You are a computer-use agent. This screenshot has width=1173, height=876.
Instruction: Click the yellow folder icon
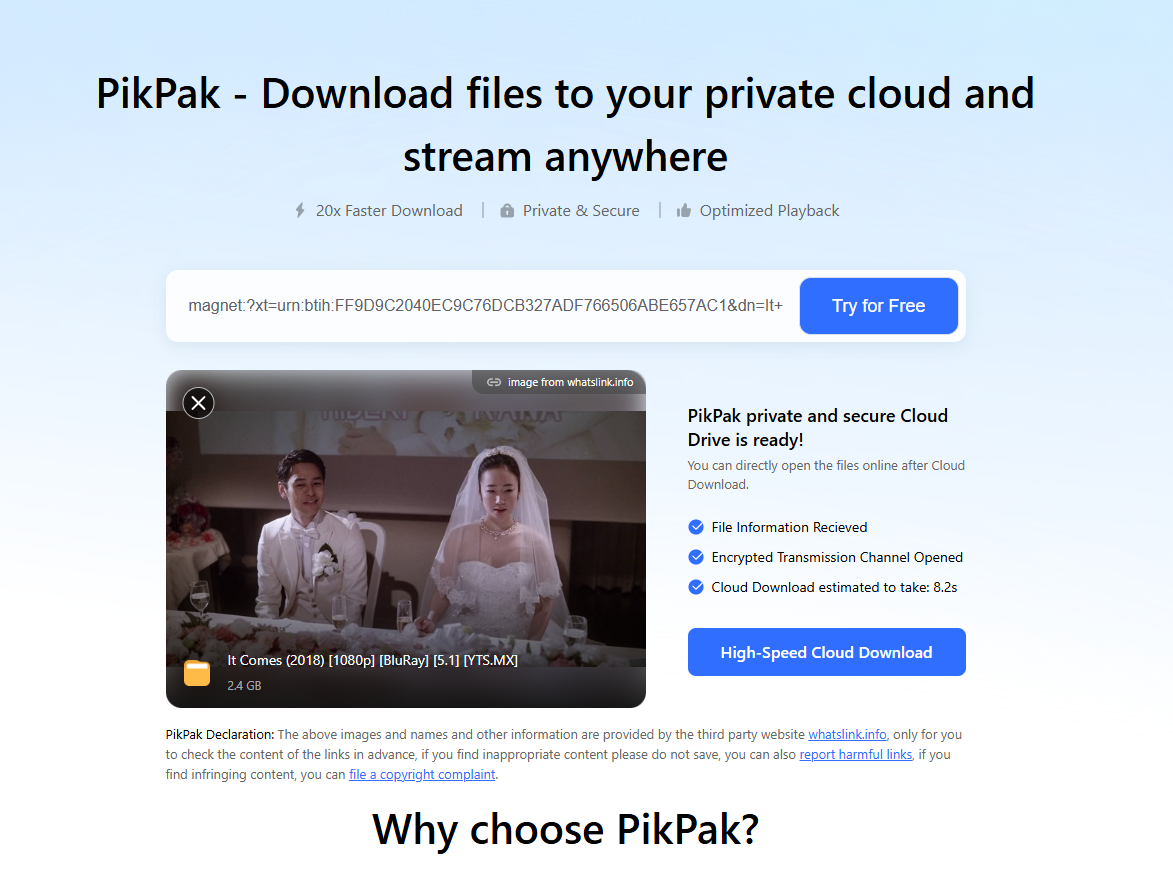tap(197, 673)
